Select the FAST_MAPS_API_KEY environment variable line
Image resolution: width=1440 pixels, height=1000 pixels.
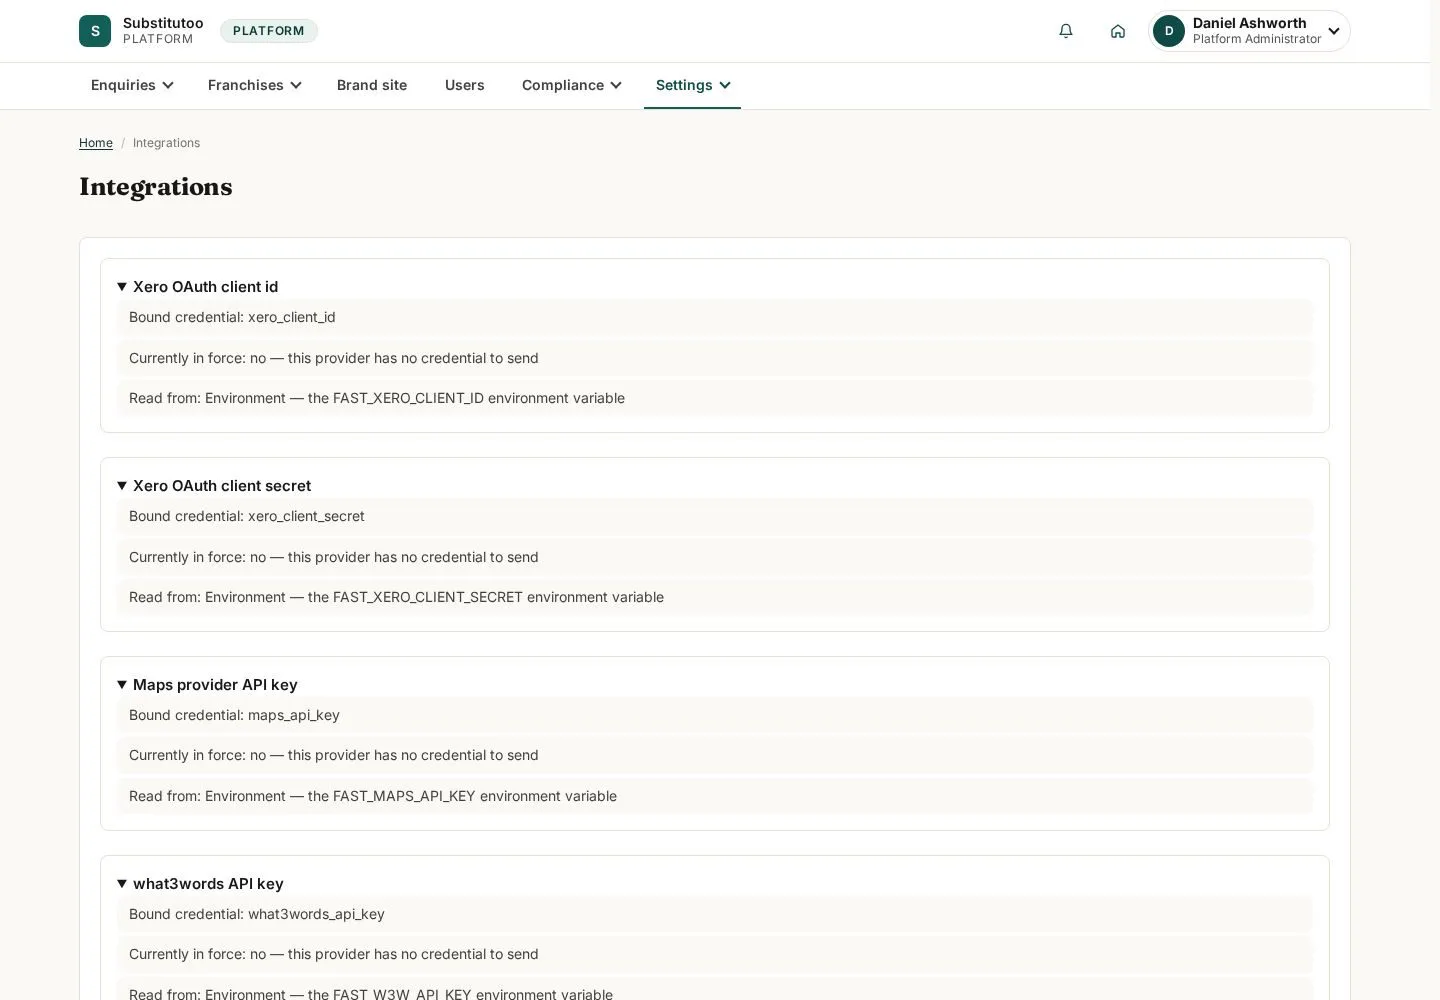[715, 796]
